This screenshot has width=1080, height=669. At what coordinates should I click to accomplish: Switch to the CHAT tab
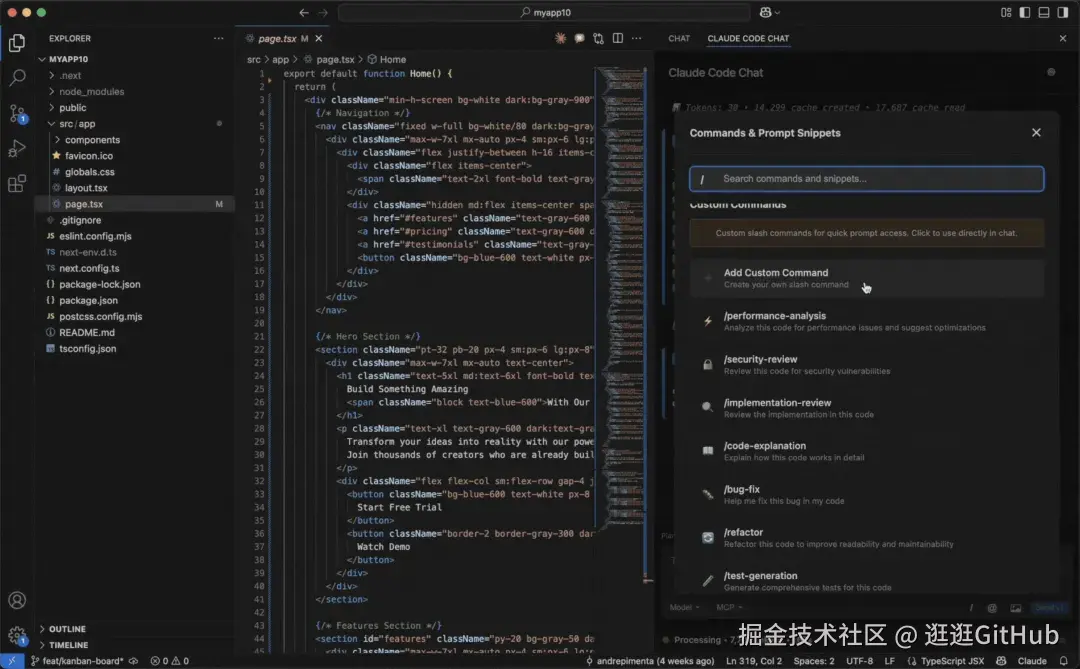(x=678, y=39)
